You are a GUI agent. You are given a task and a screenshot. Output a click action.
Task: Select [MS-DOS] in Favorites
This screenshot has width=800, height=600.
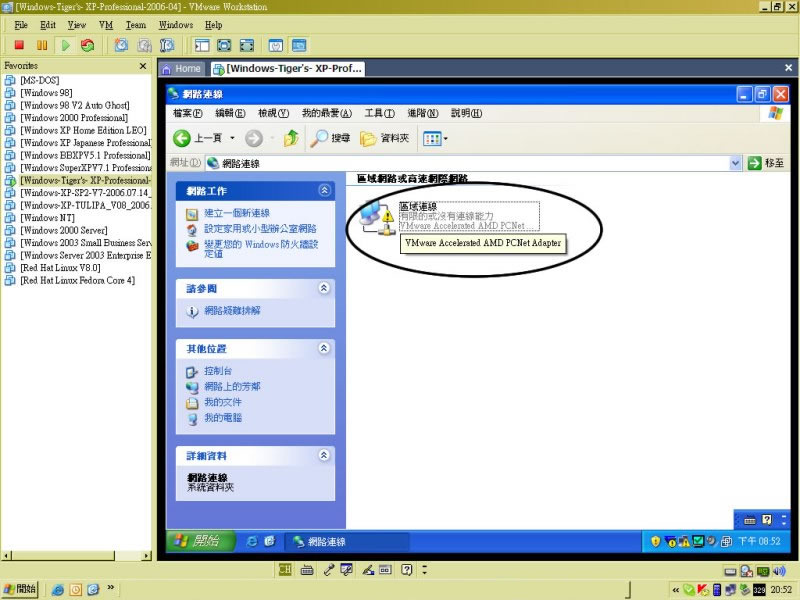[39, 80]
